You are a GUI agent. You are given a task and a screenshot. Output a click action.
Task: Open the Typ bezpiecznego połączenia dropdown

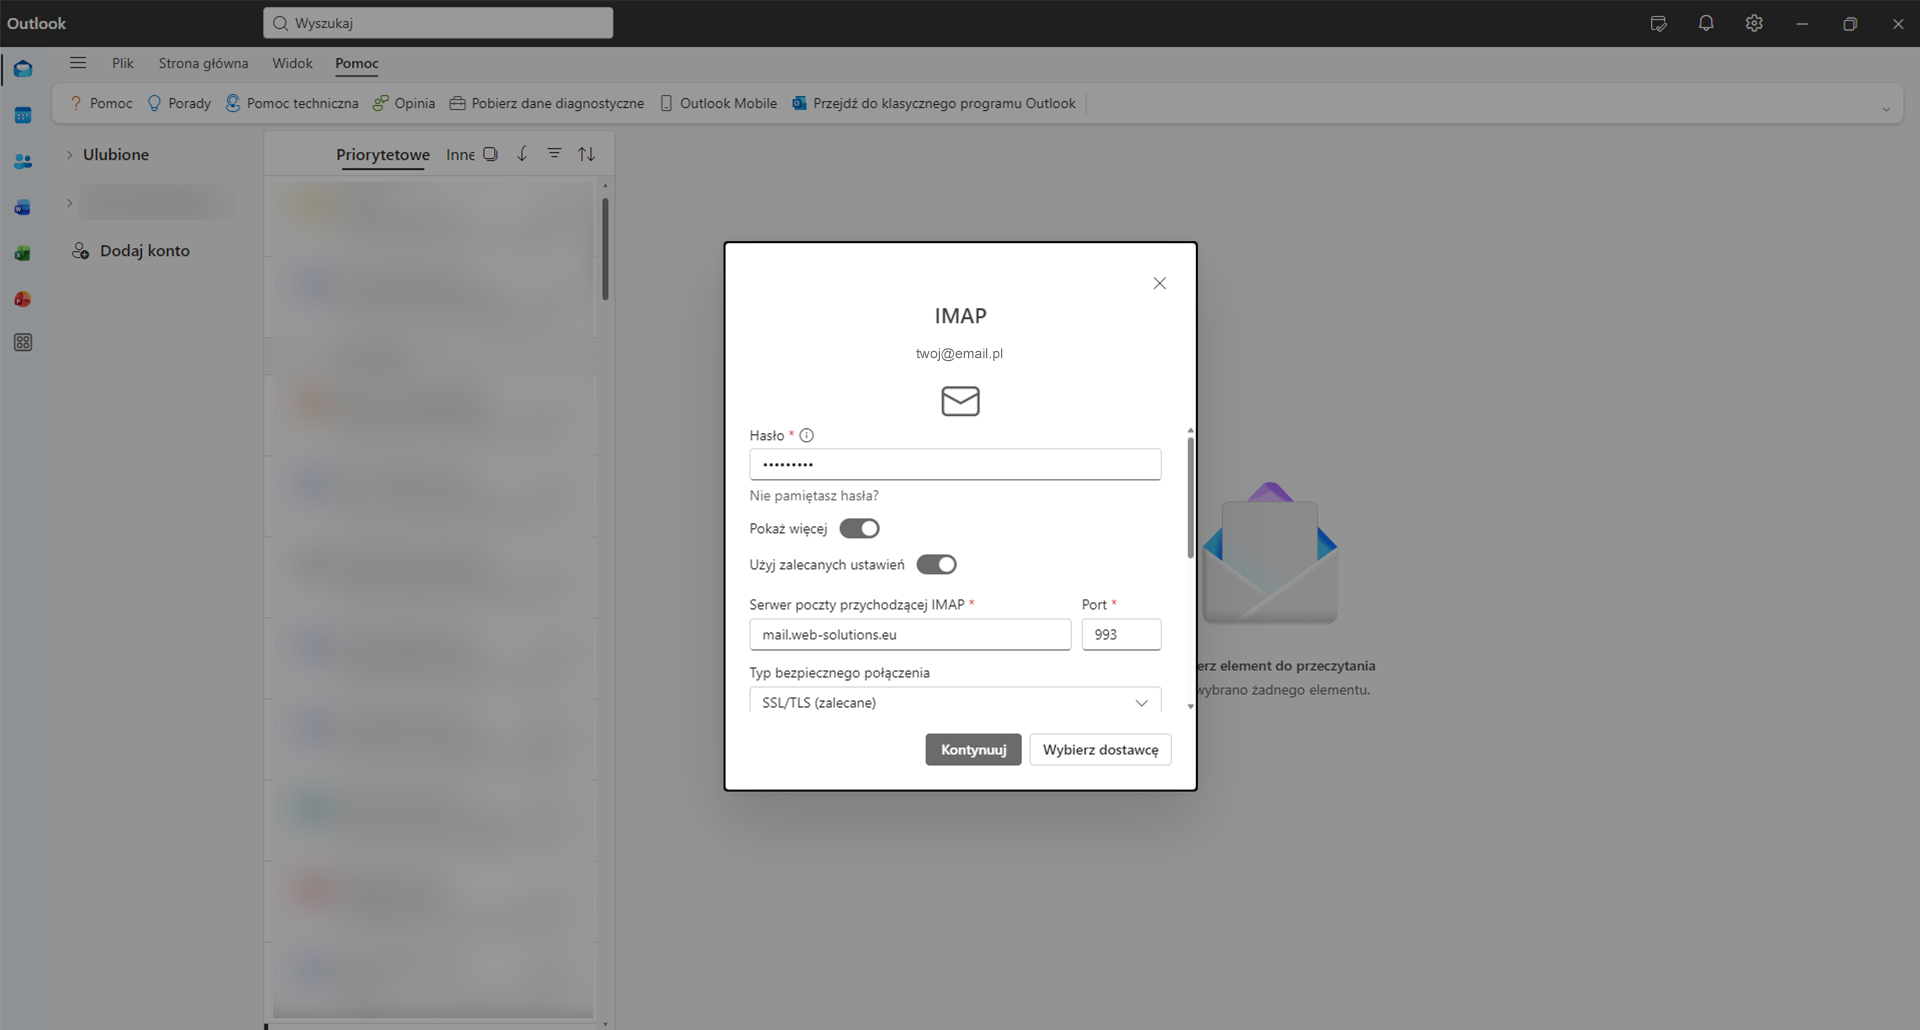pos(955,702)
